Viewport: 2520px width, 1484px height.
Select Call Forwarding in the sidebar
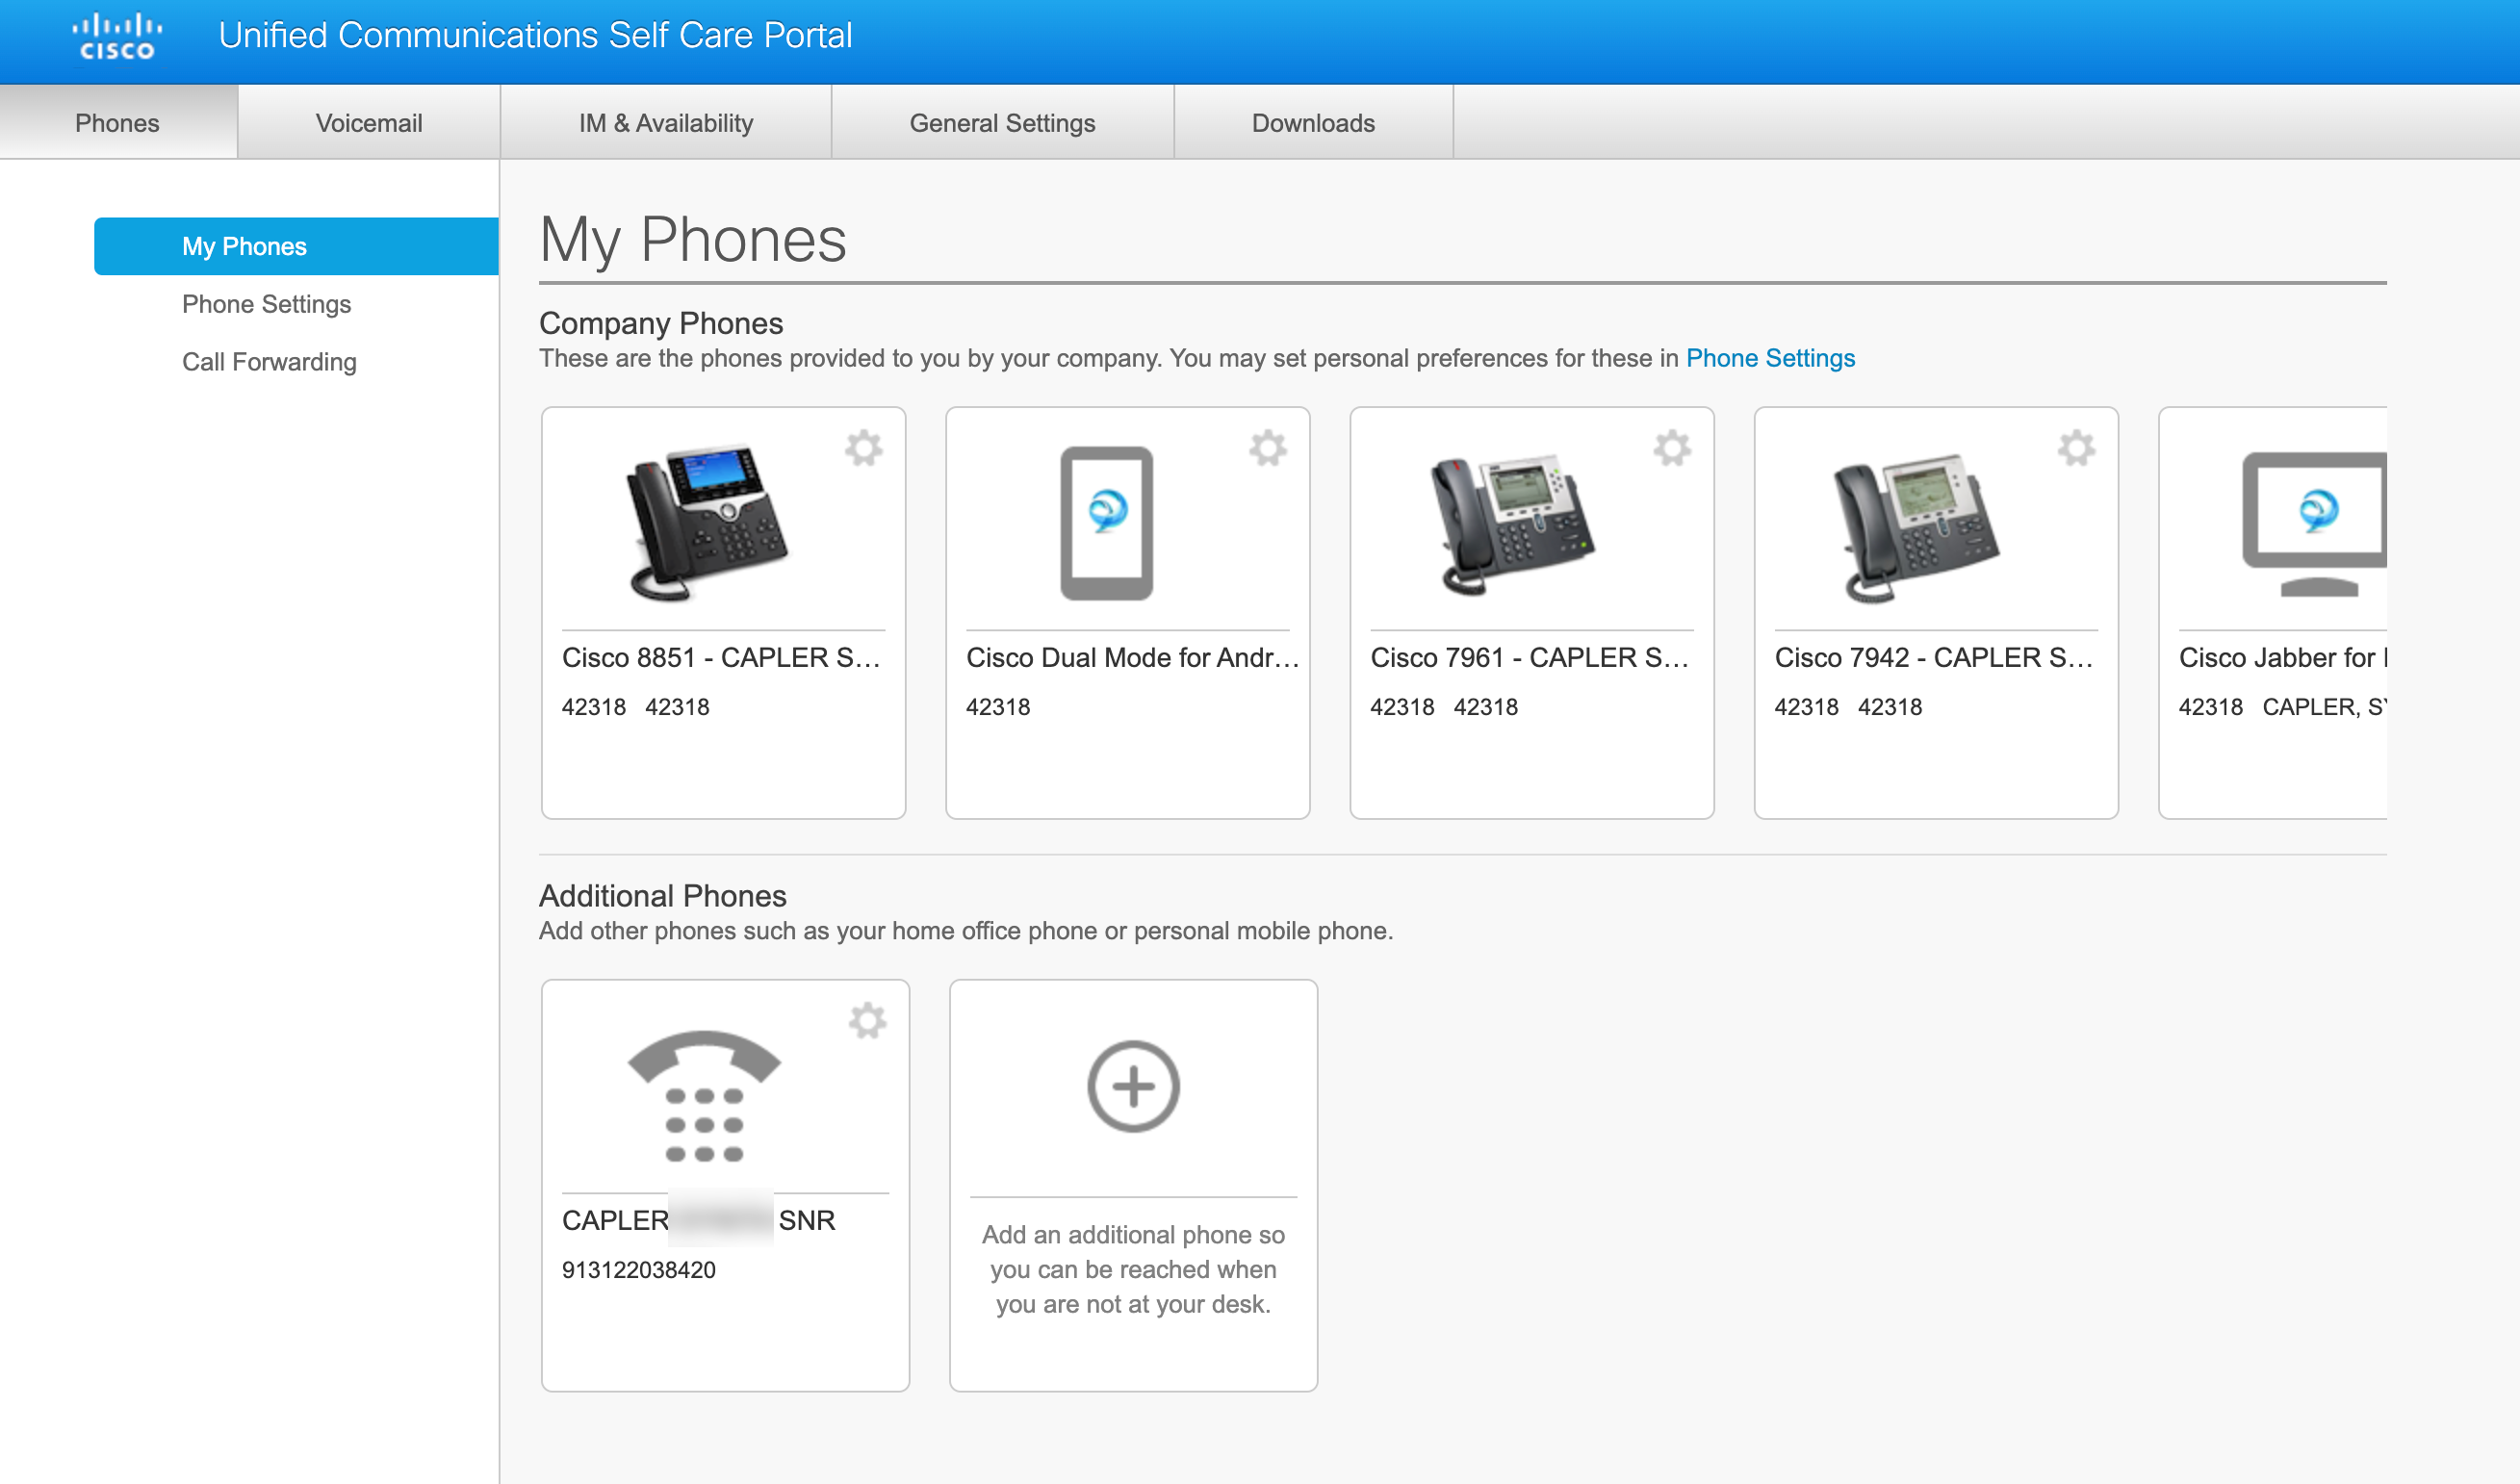pos(268,362)
